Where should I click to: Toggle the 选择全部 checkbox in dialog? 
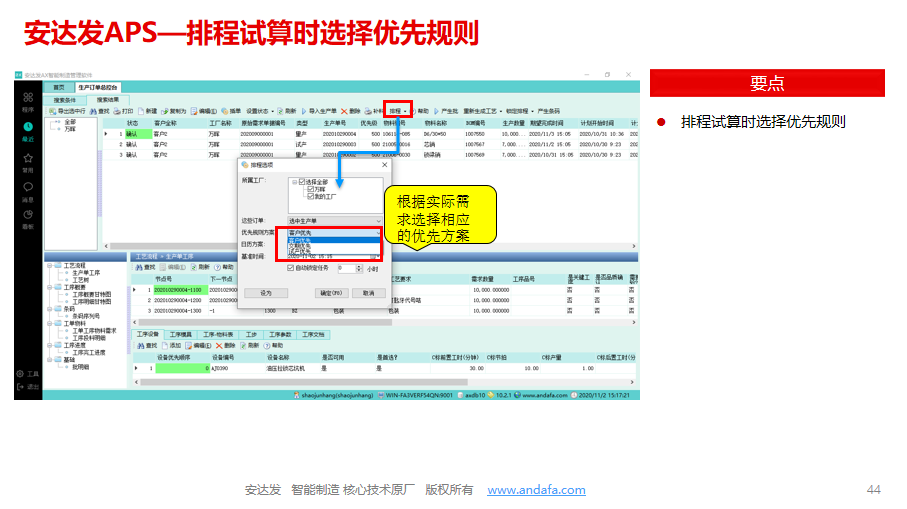pyautogui.click(x=302, y=182)
